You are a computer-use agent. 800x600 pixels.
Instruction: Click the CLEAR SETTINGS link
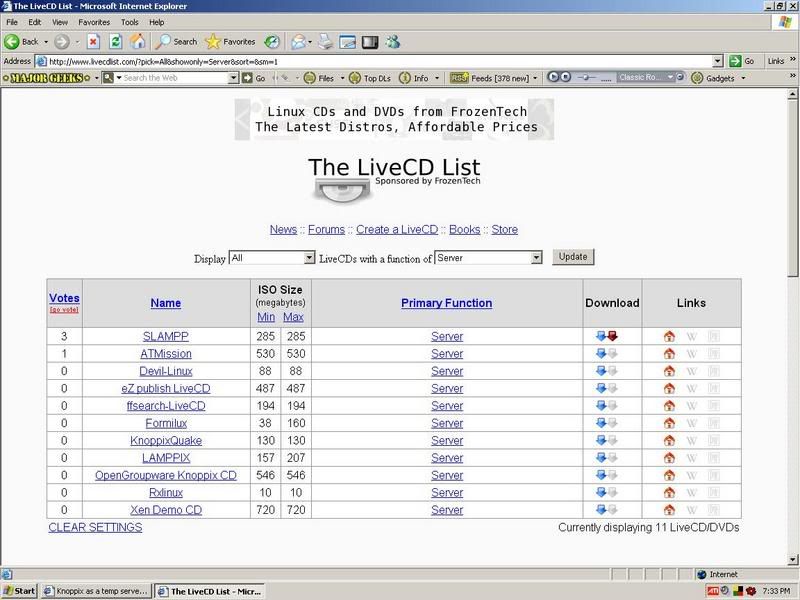pyautogui.click(x=95, y=528)
